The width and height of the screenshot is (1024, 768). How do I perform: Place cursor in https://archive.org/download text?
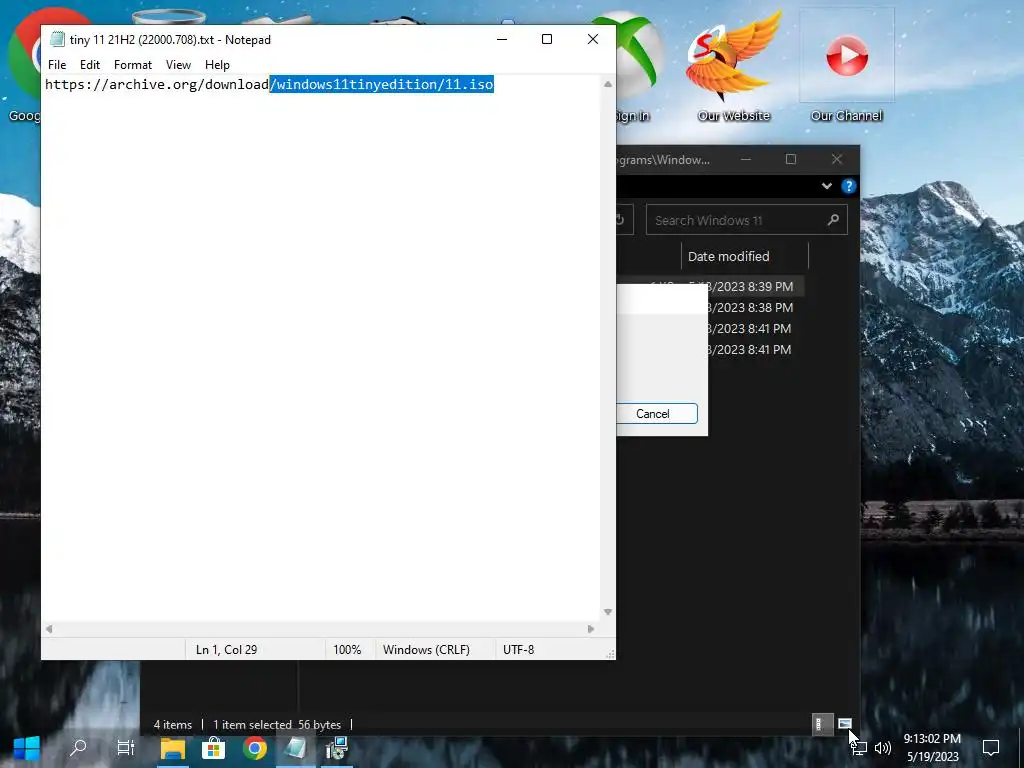pos(157,84)
